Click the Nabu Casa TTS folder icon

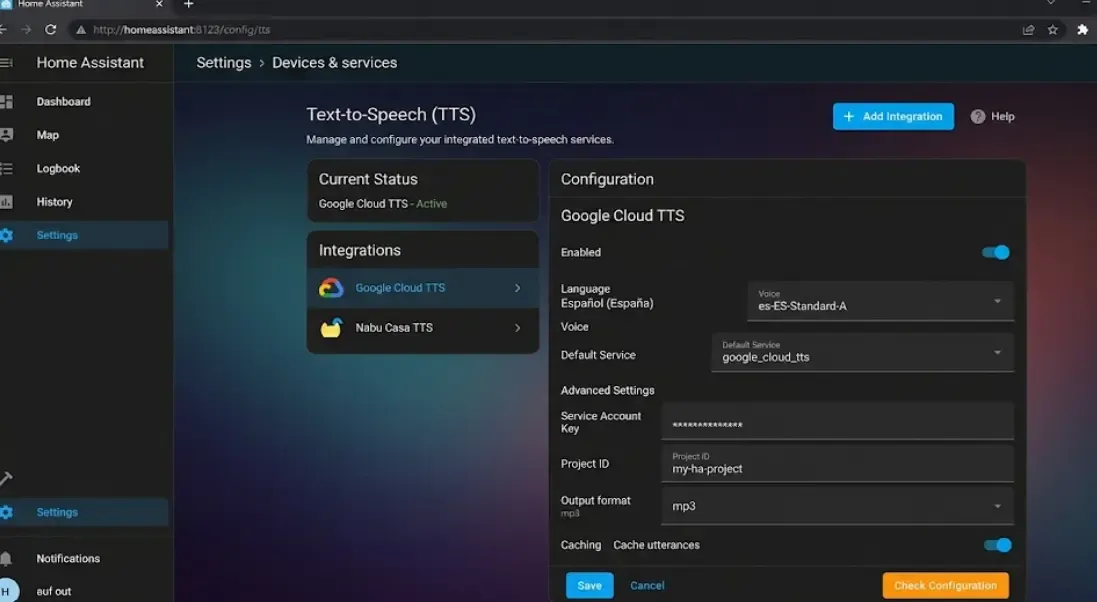[x=331, y=327]
